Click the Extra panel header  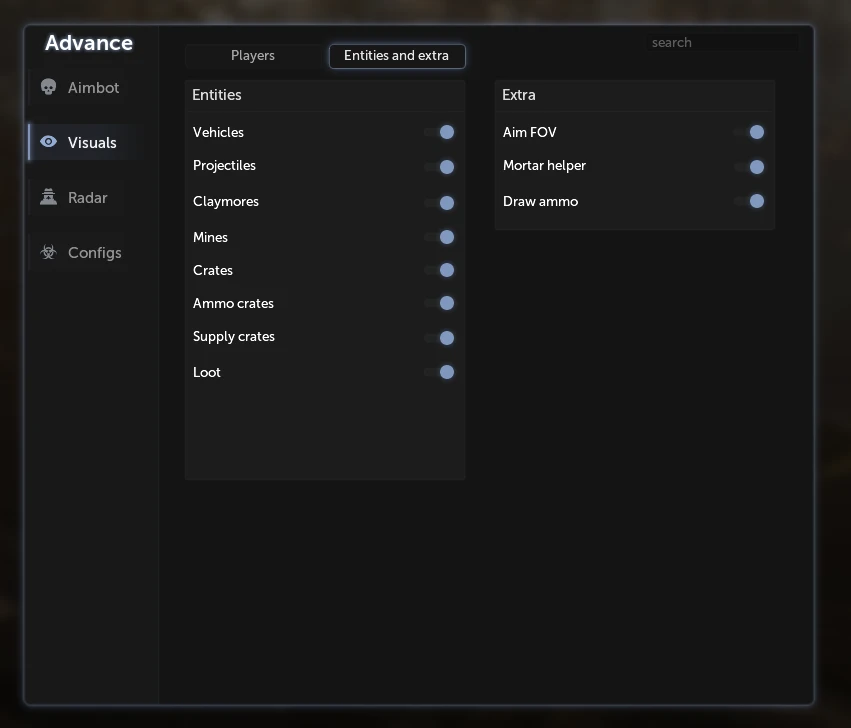click(634, 95)
